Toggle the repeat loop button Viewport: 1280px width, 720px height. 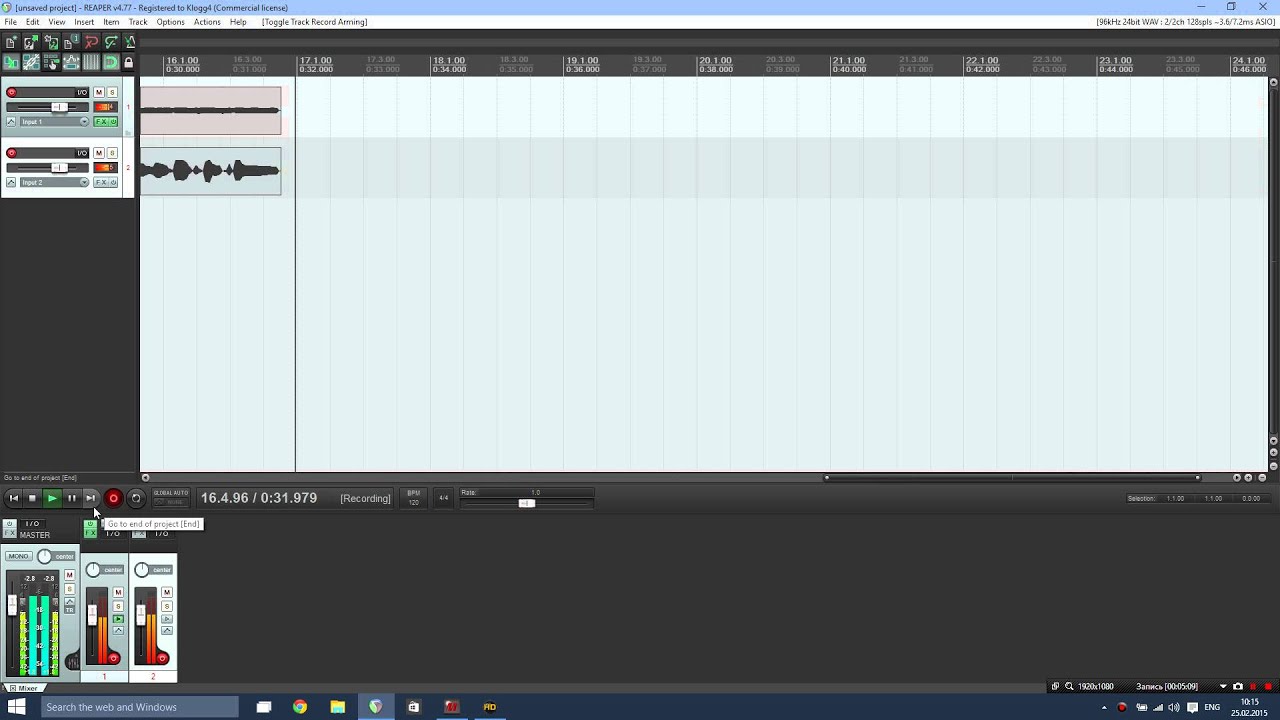coord(136,498)
